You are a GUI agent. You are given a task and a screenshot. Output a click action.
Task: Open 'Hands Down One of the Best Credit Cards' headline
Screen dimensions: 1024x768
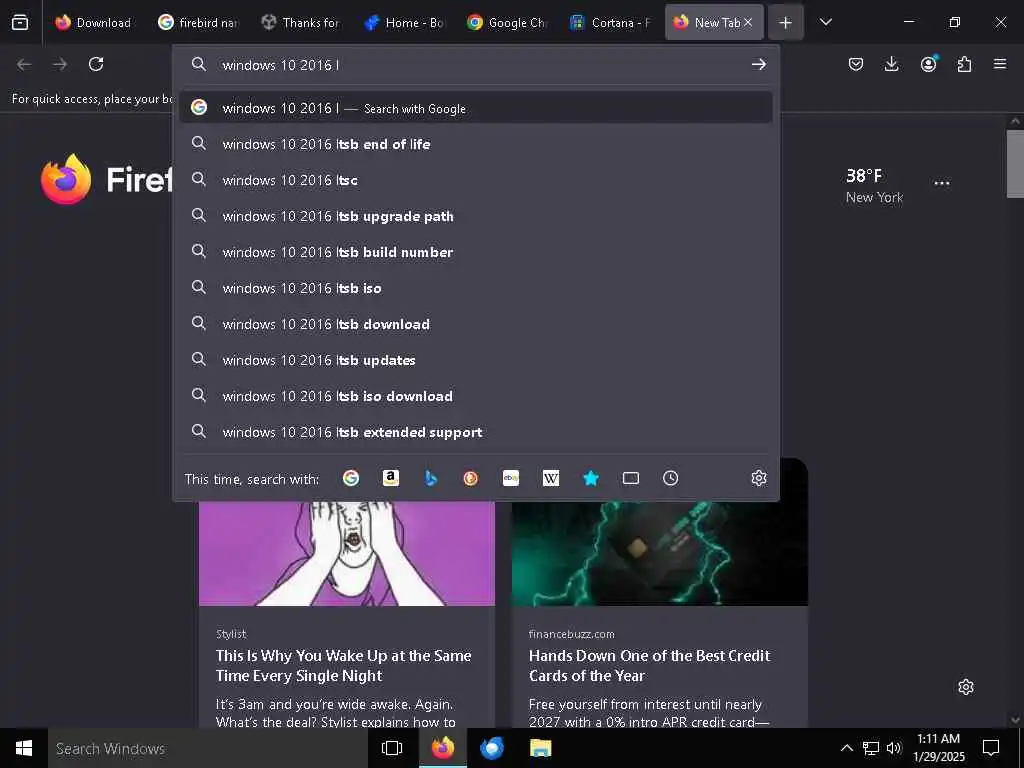(649, 665)
